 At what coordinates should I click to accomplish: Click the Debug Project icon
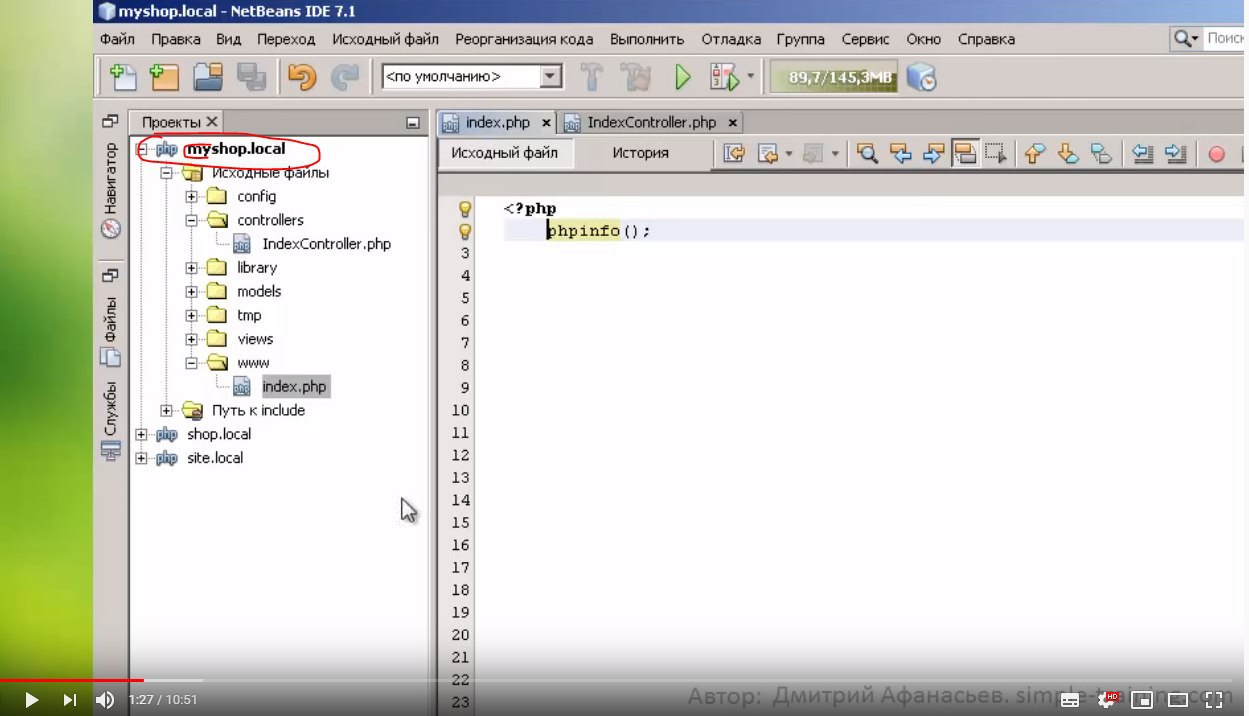tap(723, 77)
